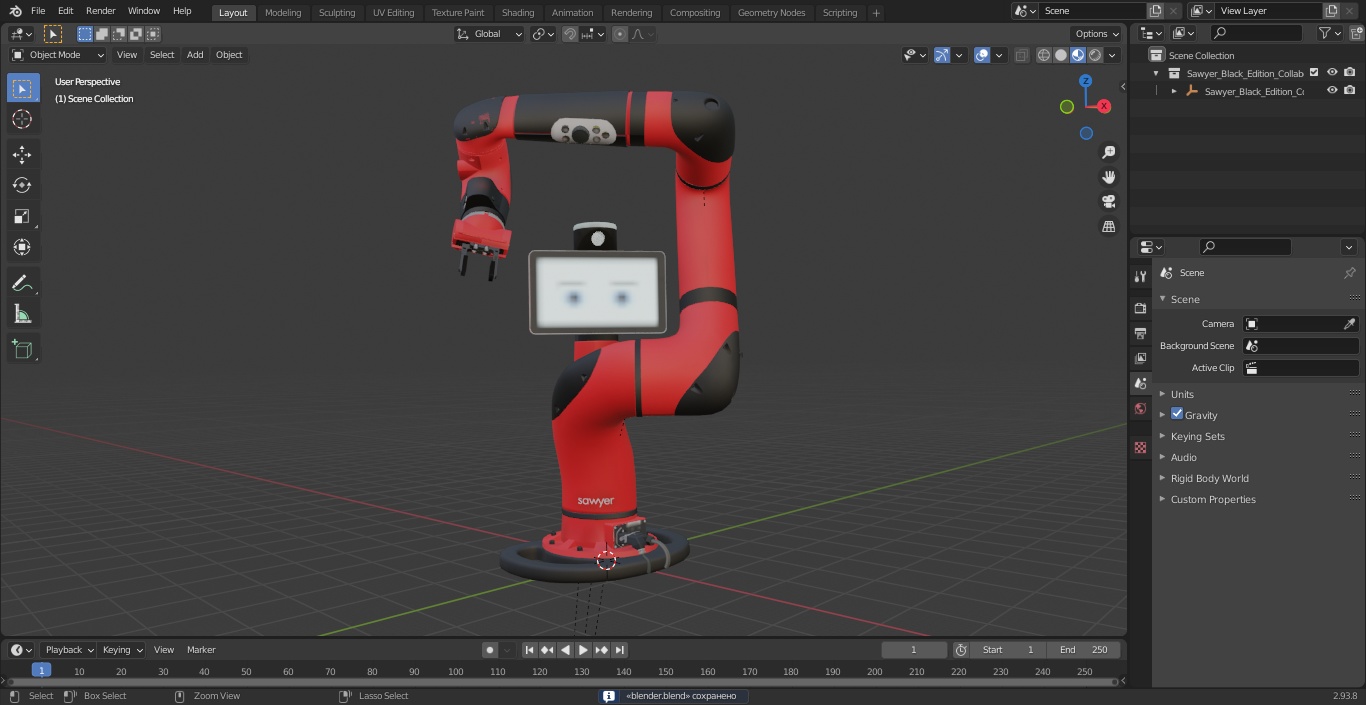This screenshot has height=705, width=1366.
Task: Expand the Rigid Body World panel
Action: 1210,478
